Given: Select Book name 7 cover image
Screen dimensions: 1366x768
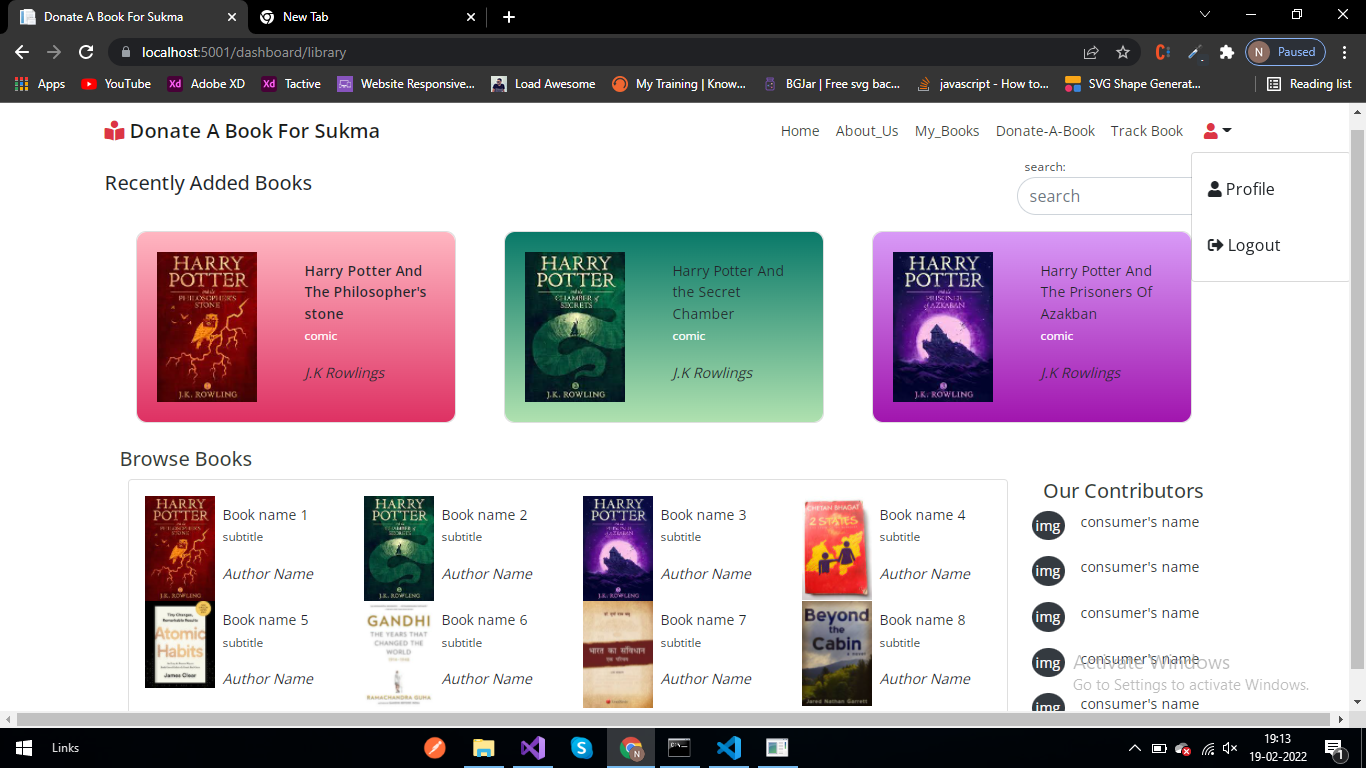Looking at the screenshot, I should 618,654.
